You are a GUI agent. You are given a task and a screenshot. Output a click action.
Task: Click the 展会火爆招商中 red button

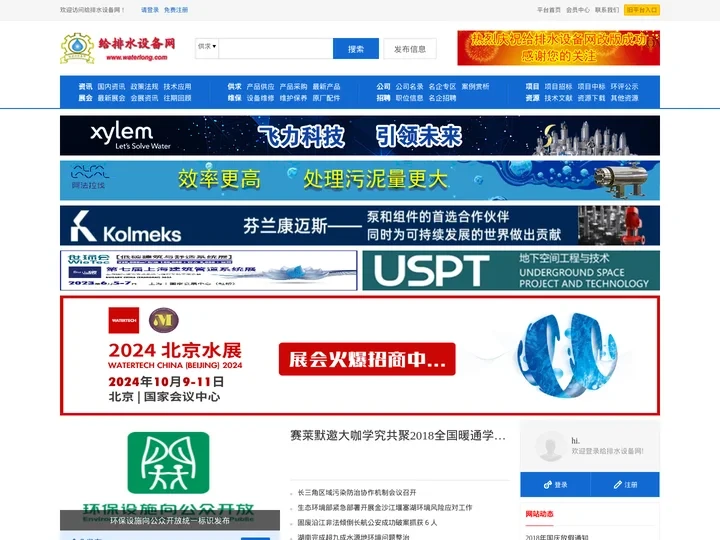(367, 359)
